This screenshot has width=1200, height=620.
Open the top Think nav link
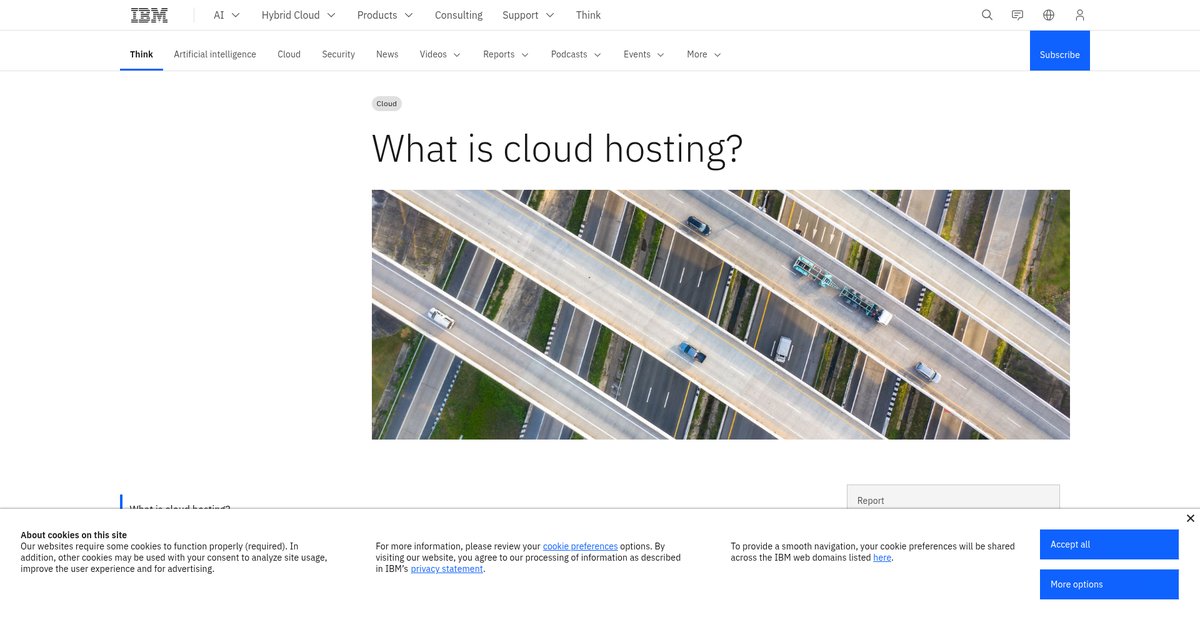click(x=588, y=15)
